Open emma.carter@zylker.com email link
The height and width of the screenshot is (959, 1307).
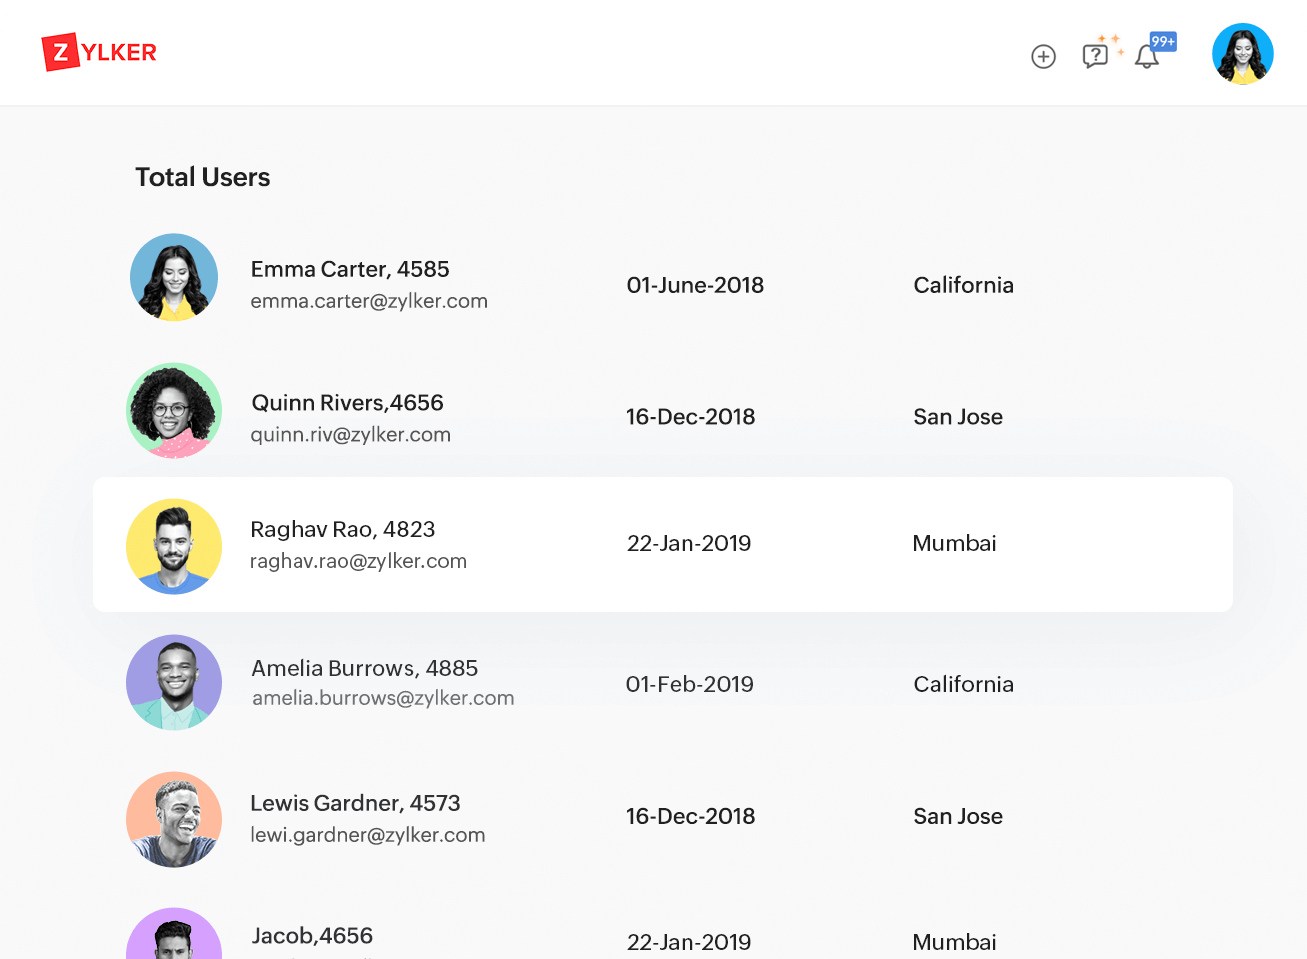(369, 301)
